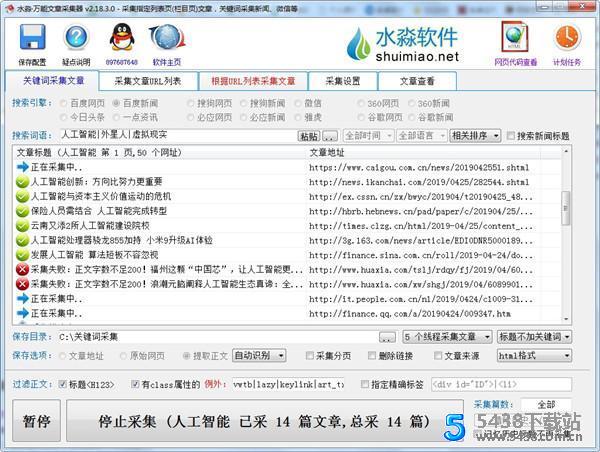
Task: Open html格式 dropdown
Action: tap(535, 356)
